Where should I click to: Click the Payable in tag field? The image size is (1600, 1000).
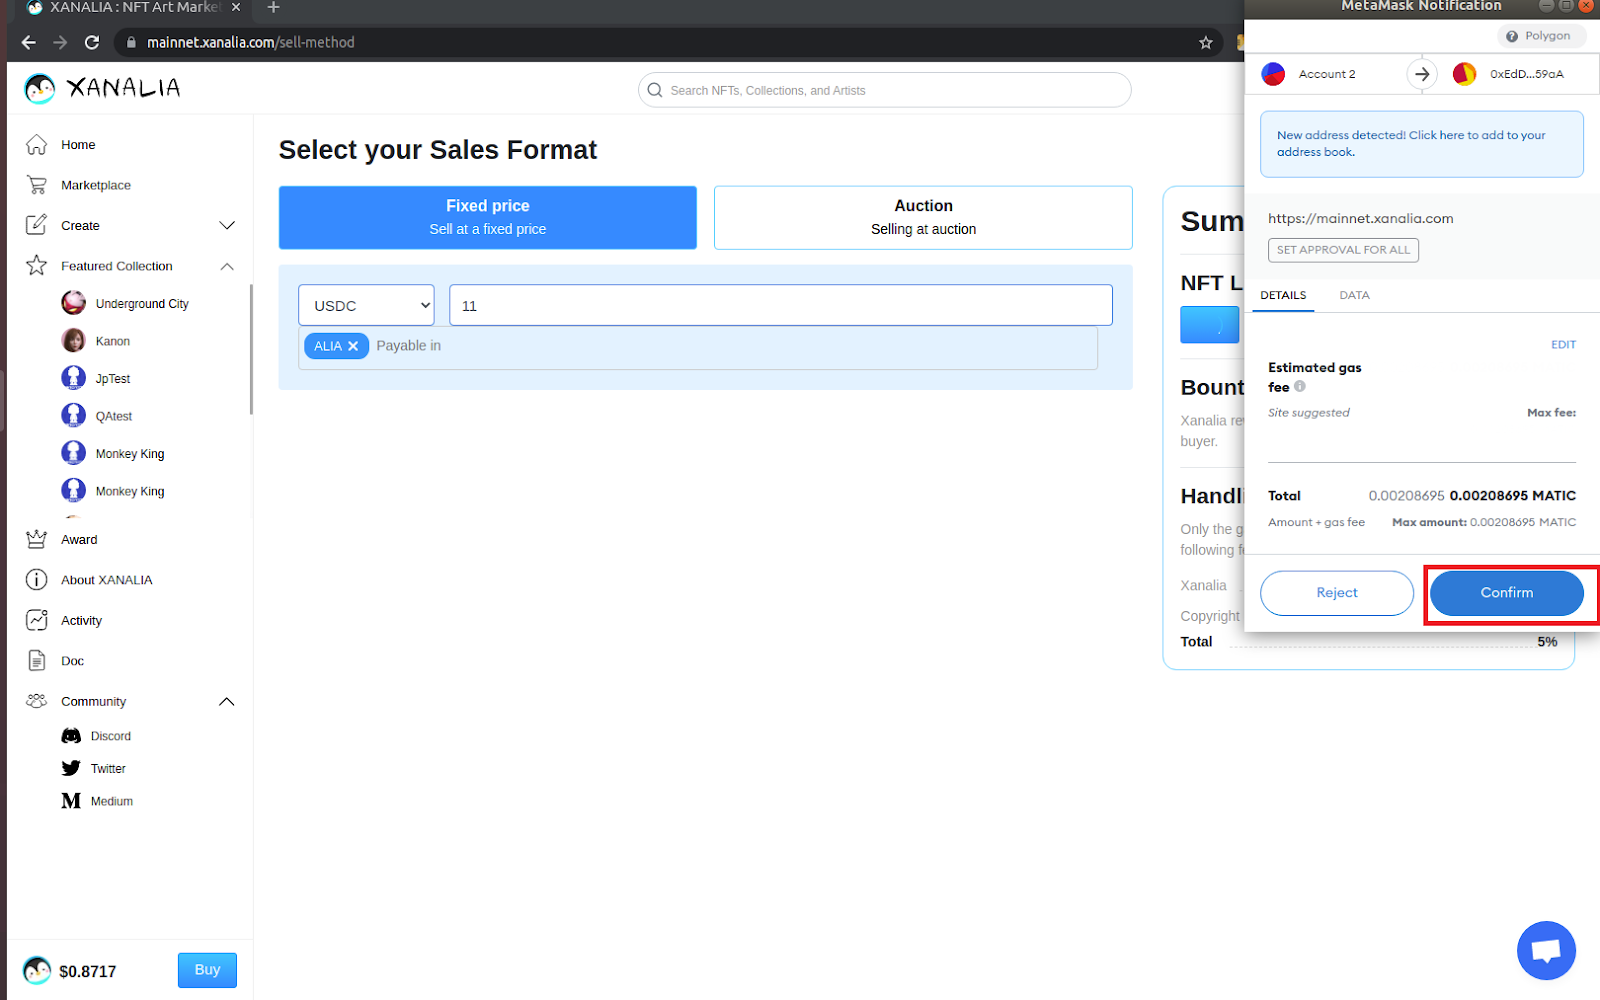698,347
